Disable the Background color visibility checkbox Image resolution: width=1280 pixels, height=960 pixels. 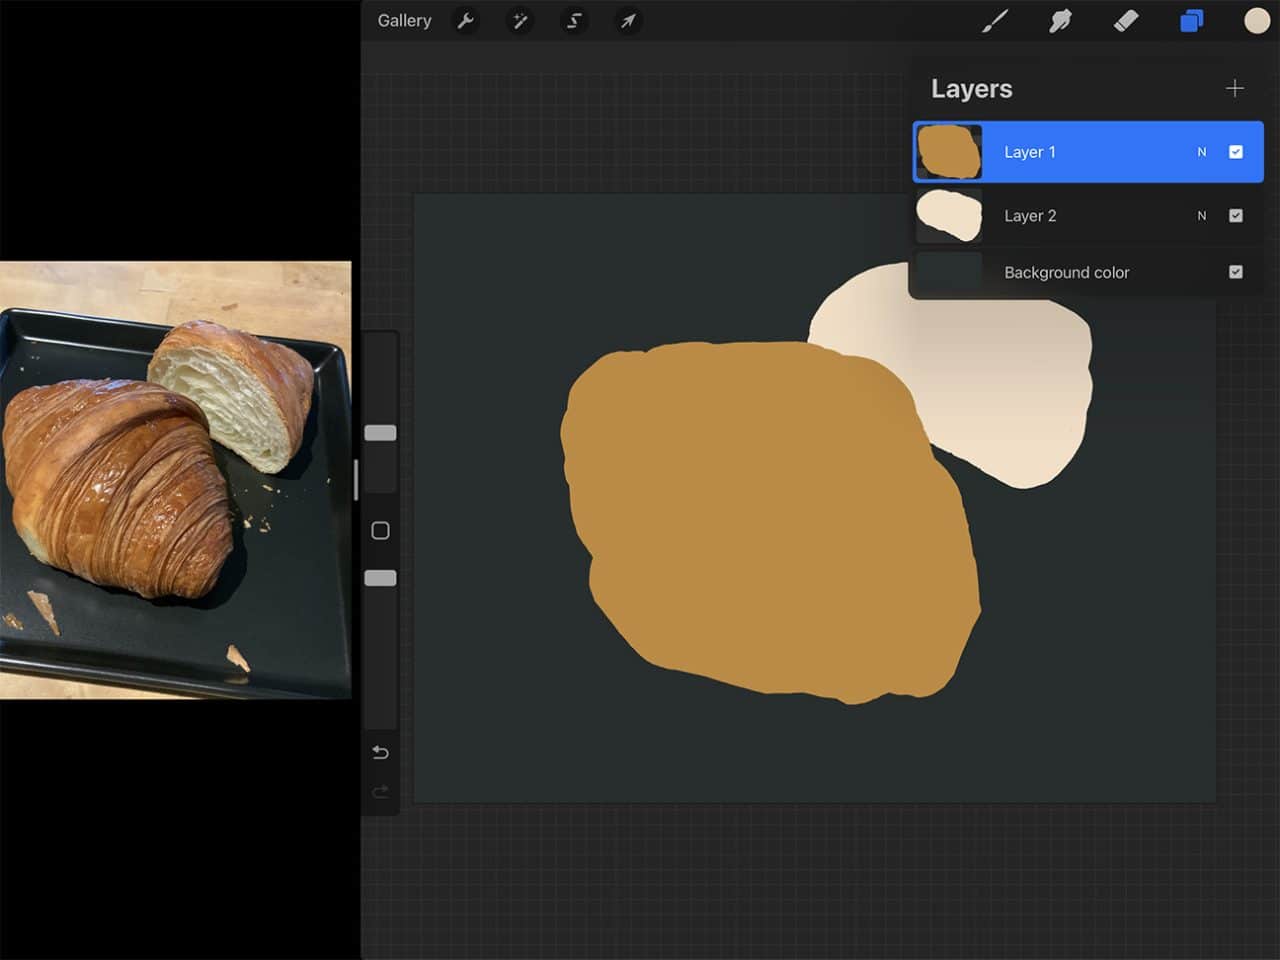1237,272
